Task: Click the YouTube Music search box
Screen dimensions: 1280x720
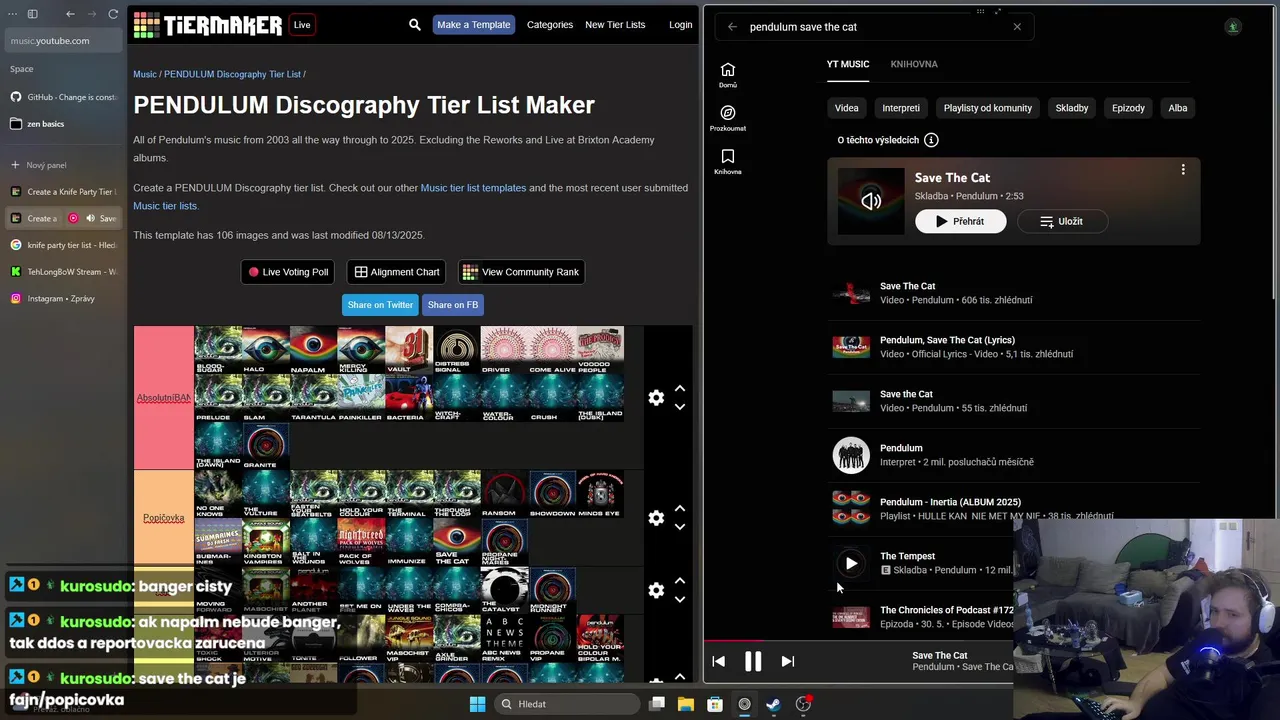Action: tap(875, 27)
